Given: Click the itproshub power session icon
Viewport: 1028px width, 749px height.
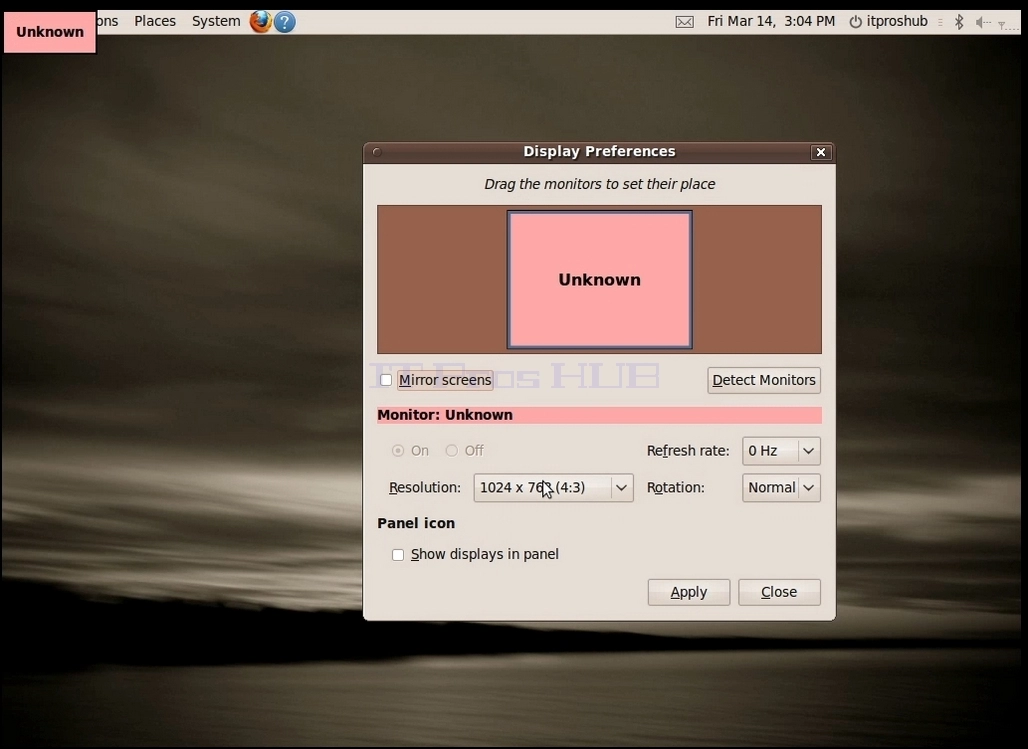Looking at the screenshot, I should [855, 22].
